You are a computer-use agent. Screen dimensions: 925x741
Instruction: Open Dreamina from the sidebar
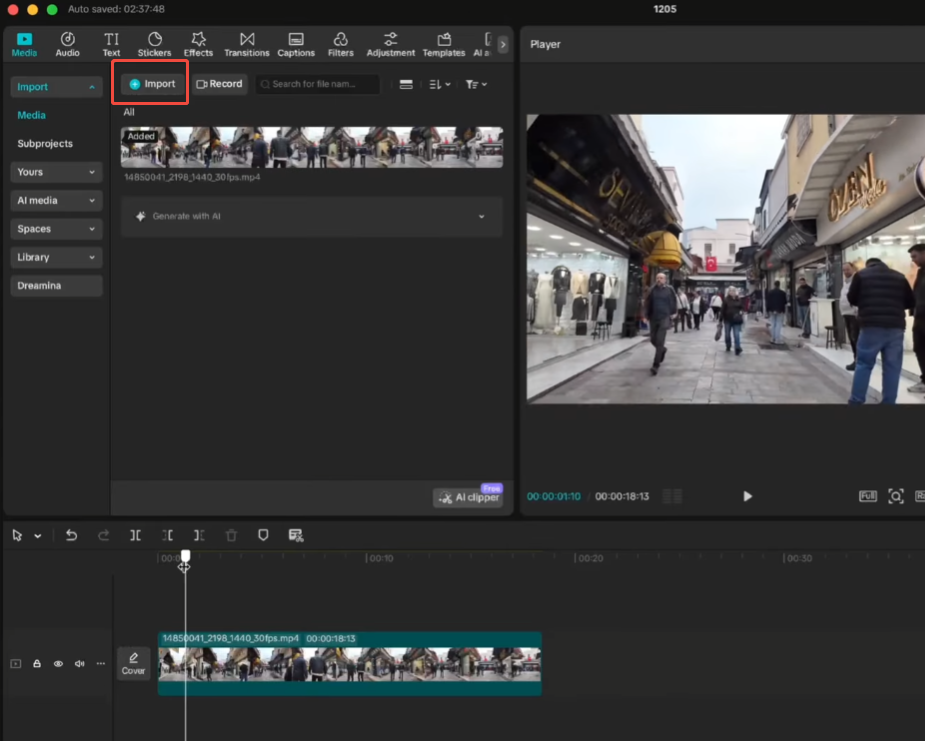tap(56, 285)
